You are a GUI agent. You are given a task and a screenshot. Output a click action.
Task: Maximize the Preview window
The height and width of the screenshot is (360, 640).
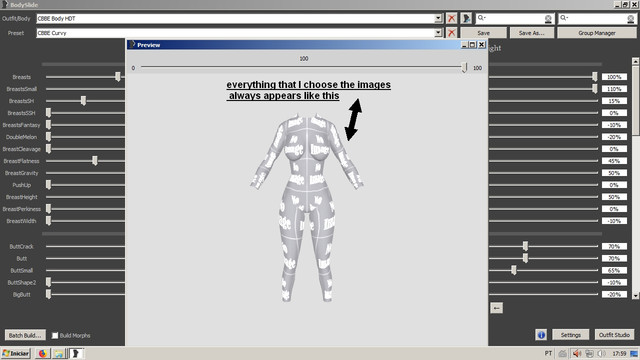(x=473, y=45)
